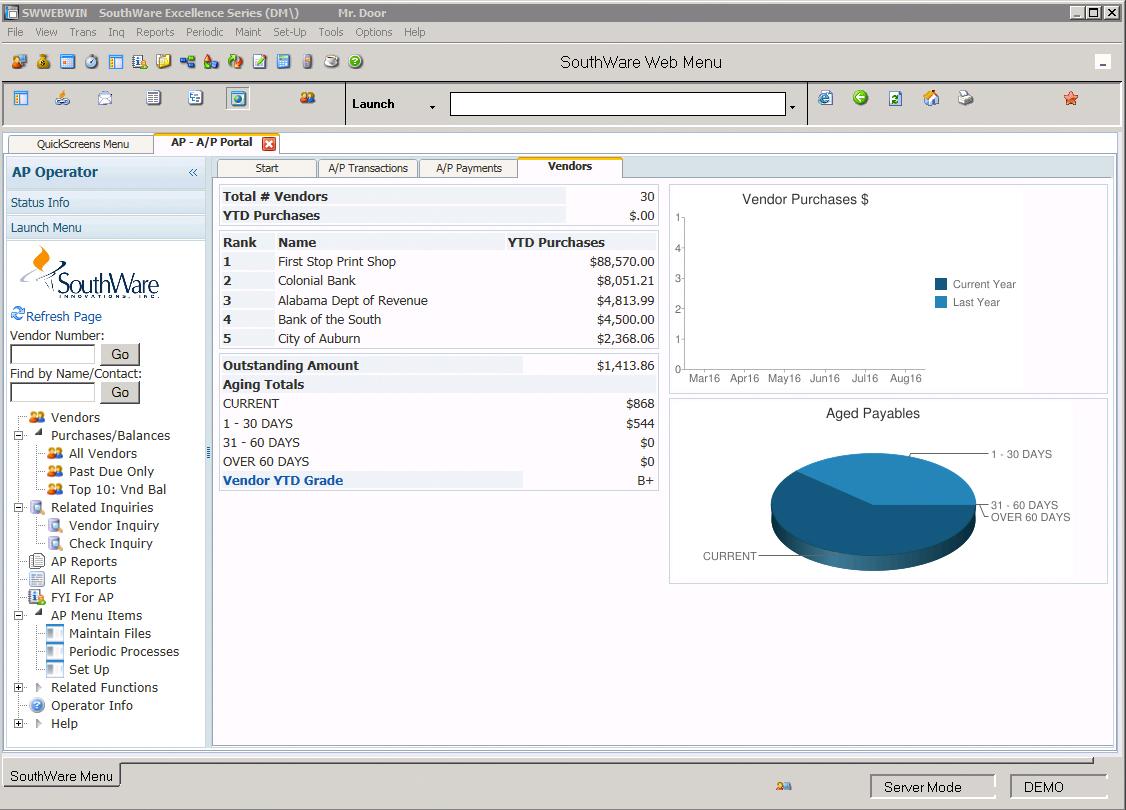Click the Current Year legend color swatch
This screenshot has width=1126, height=810.
941,284
